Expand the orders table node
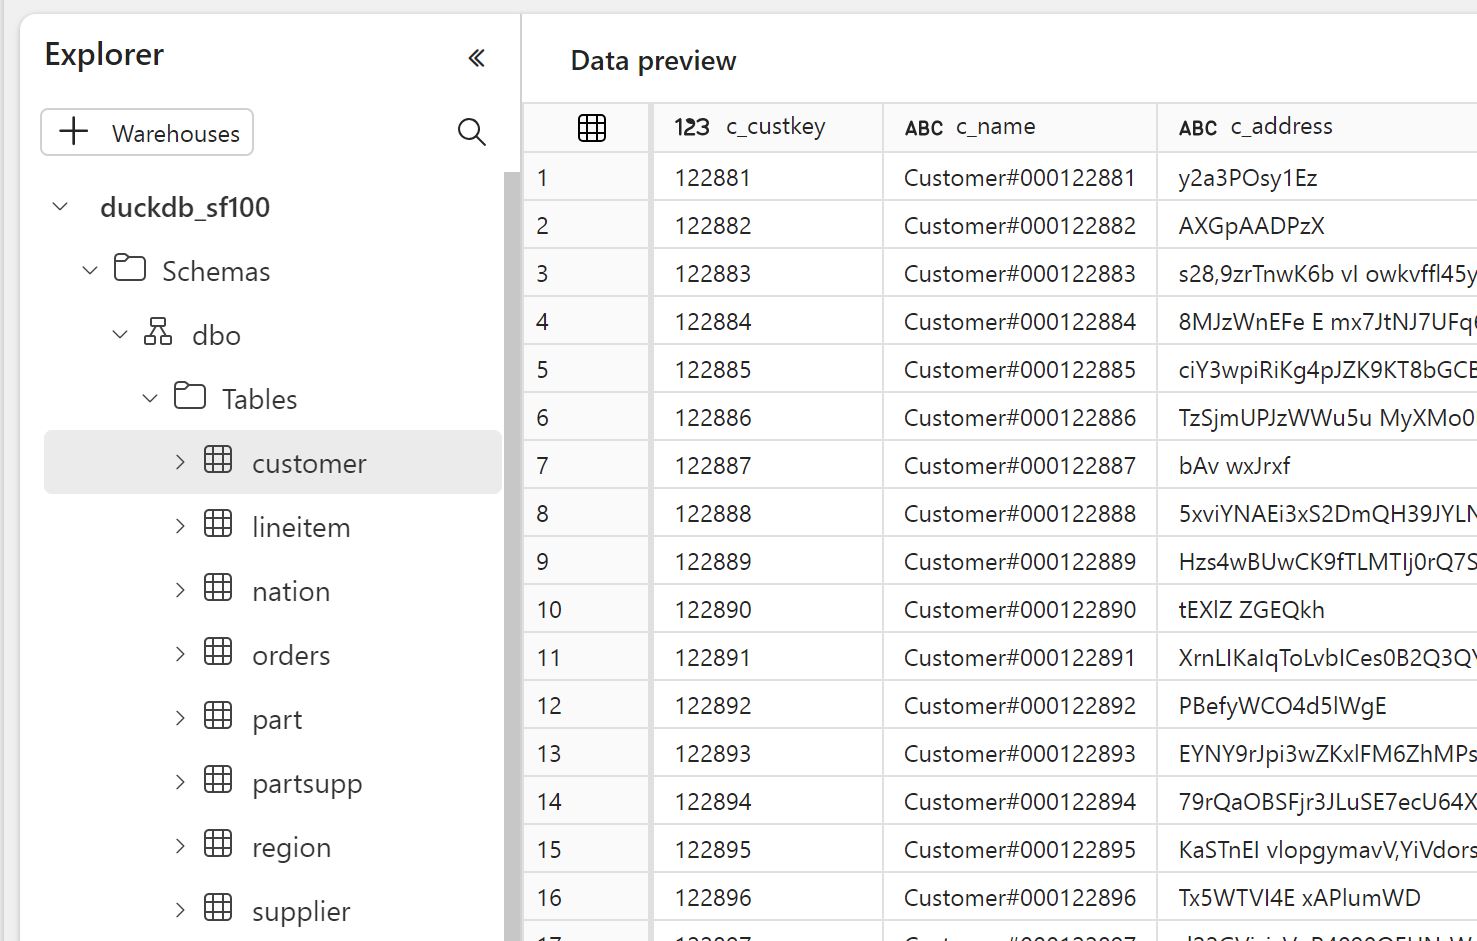 click(x=180, y=654)
